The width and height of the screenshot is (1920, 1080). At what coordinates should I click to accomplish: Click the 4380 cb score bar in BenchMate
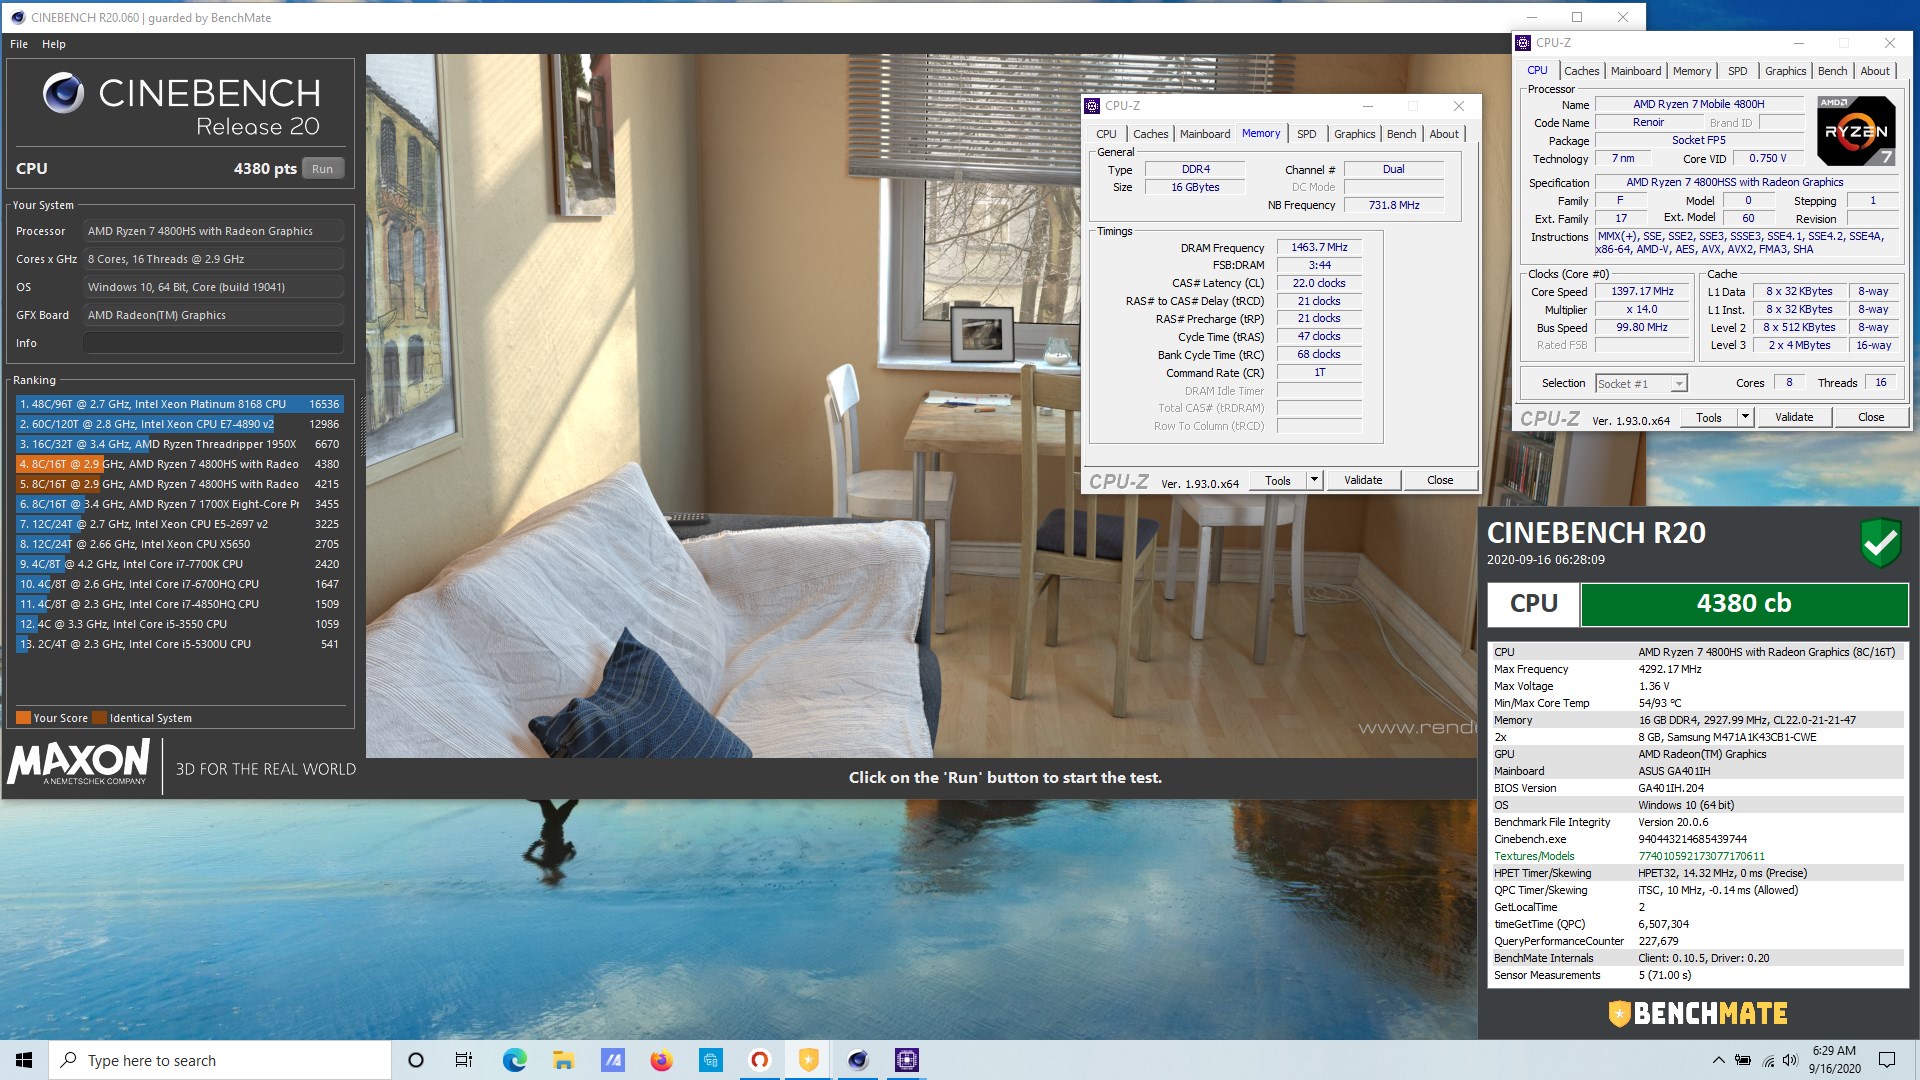coord(1744,604)
